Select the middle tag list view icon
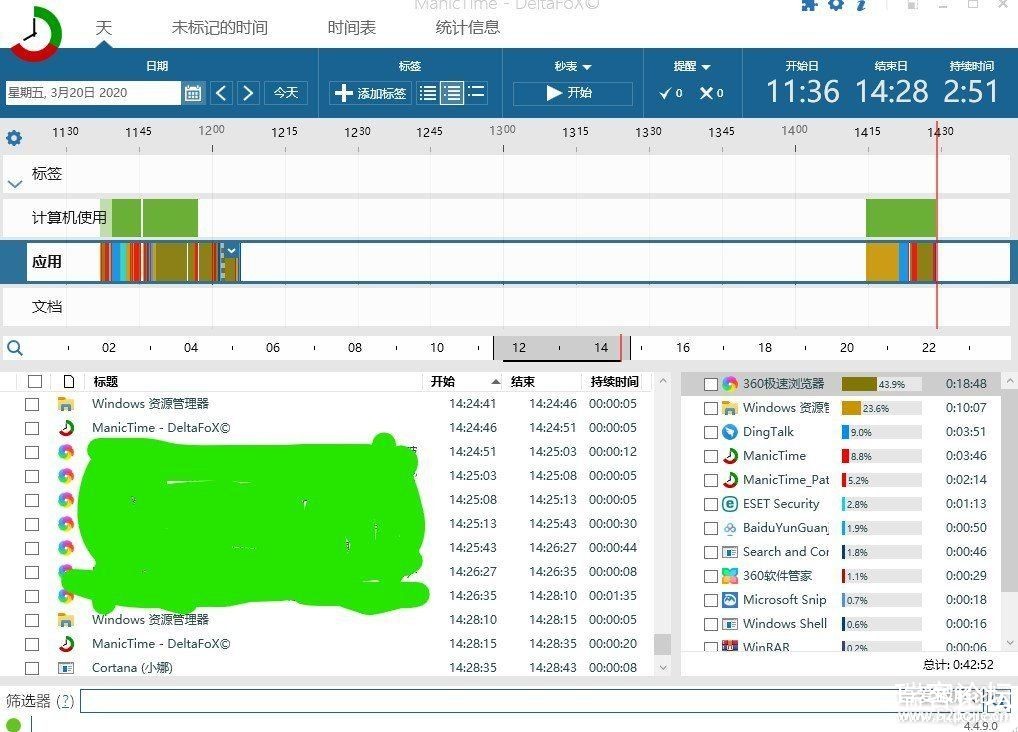 [452, 93]
